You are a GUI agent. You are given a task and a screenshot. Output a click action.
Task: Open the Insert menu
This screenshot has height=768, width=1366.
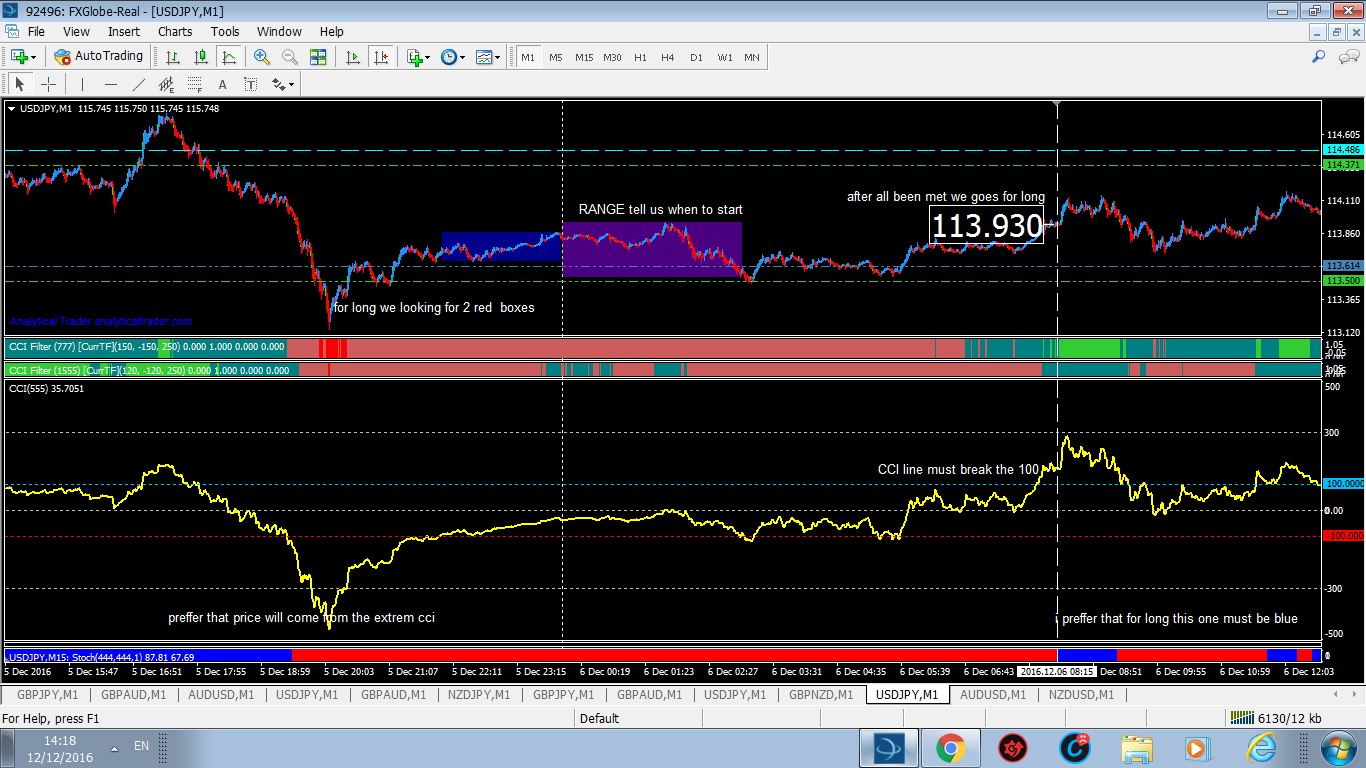[124, 32]
